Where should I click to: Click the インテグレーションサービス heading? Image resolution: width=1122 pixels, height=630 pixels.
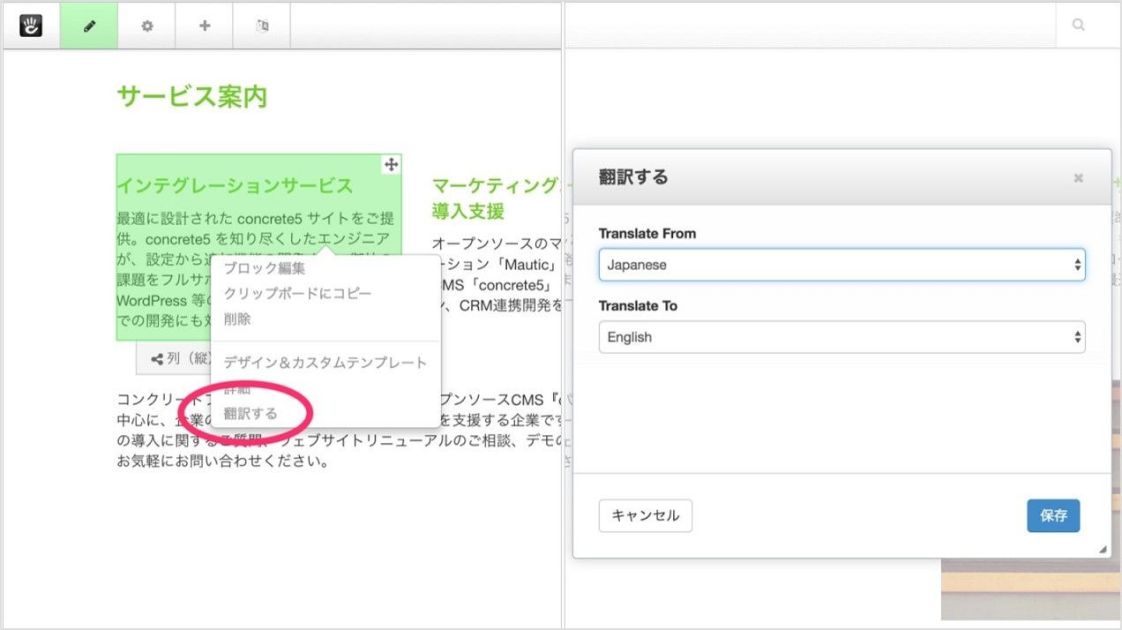click(x=234, y=186)
